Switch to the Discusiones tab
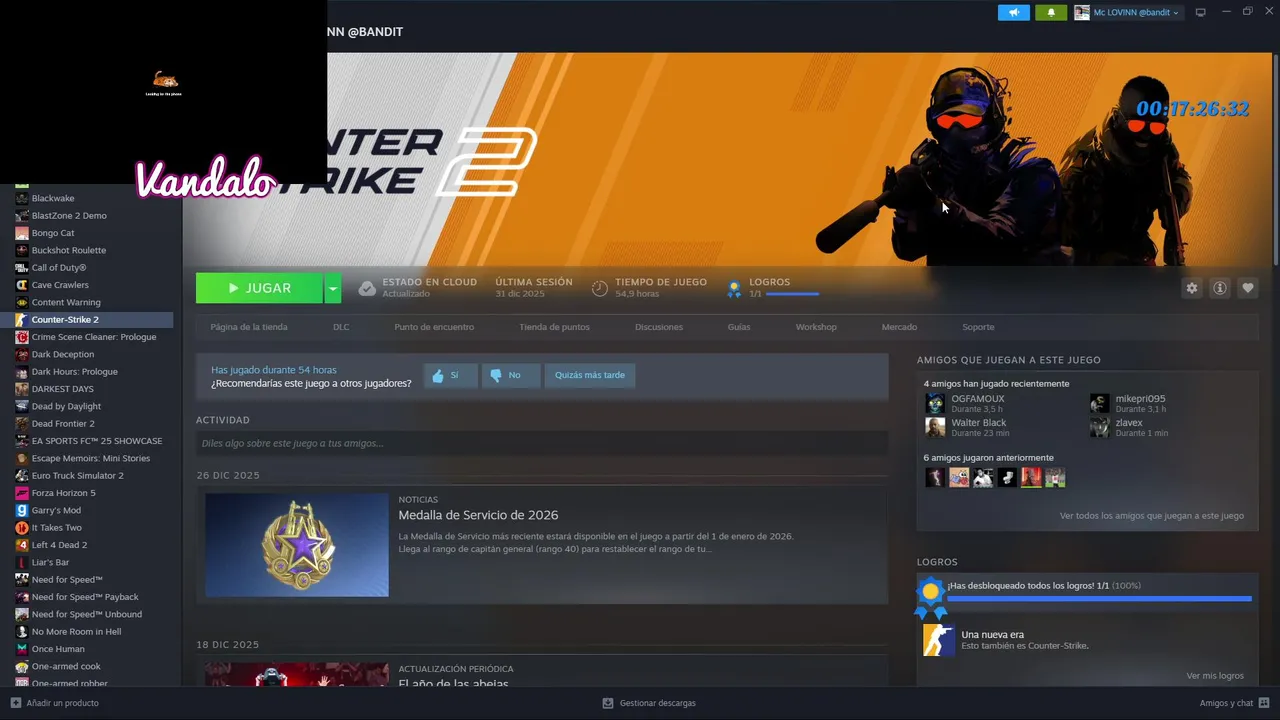This screenshot has width=1280, height=720. click(659, 327)
